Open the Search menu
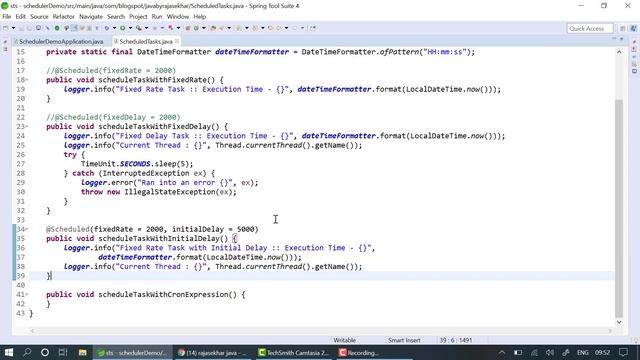The width and height of the screenshot is (640, 360). (116, 16)
